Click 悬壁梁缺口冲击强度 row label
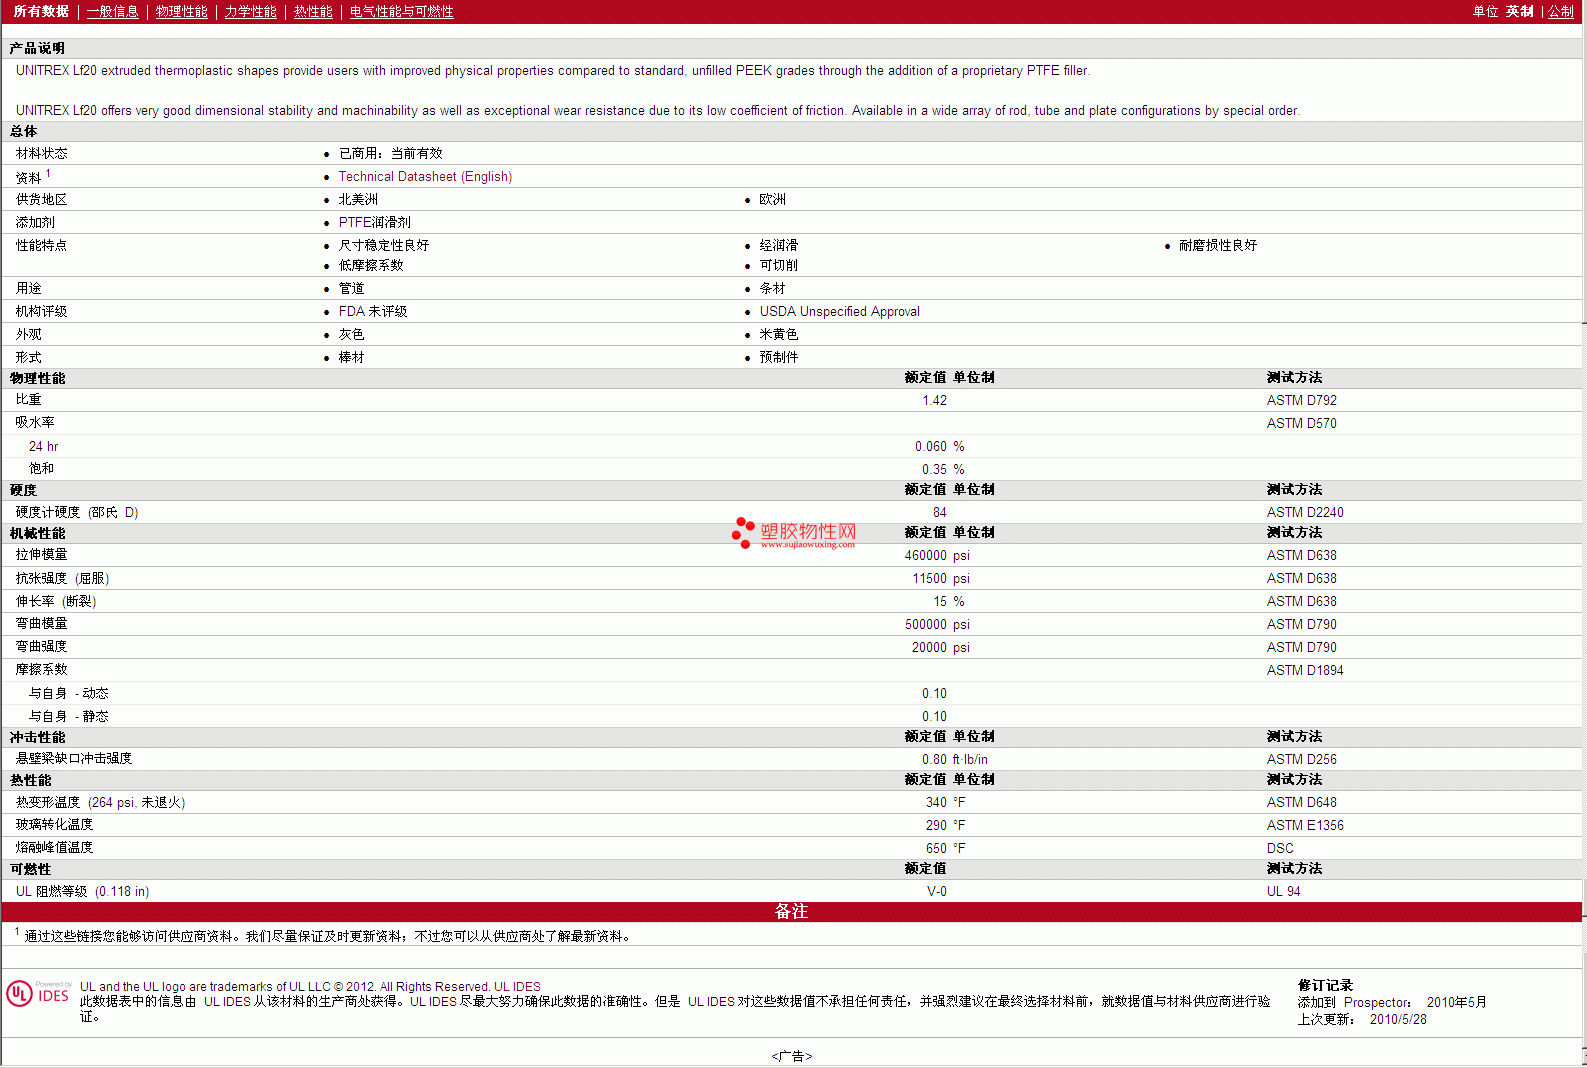The image size is (1587, 1068). (74, 758)
